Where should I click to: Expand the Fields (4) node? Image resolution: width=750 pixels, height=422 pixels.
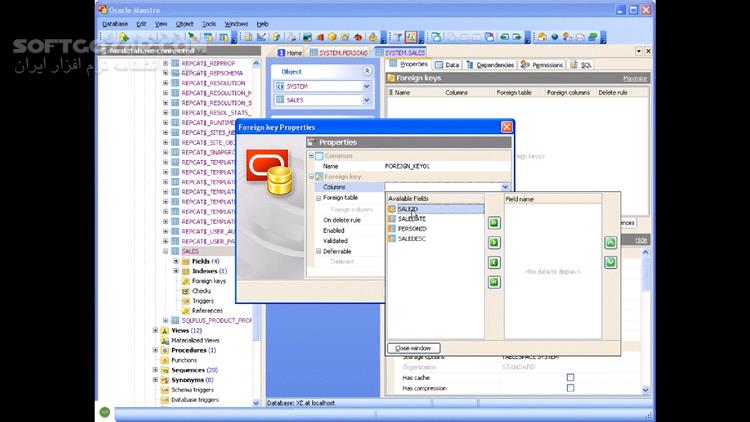[x=176, y=261]
